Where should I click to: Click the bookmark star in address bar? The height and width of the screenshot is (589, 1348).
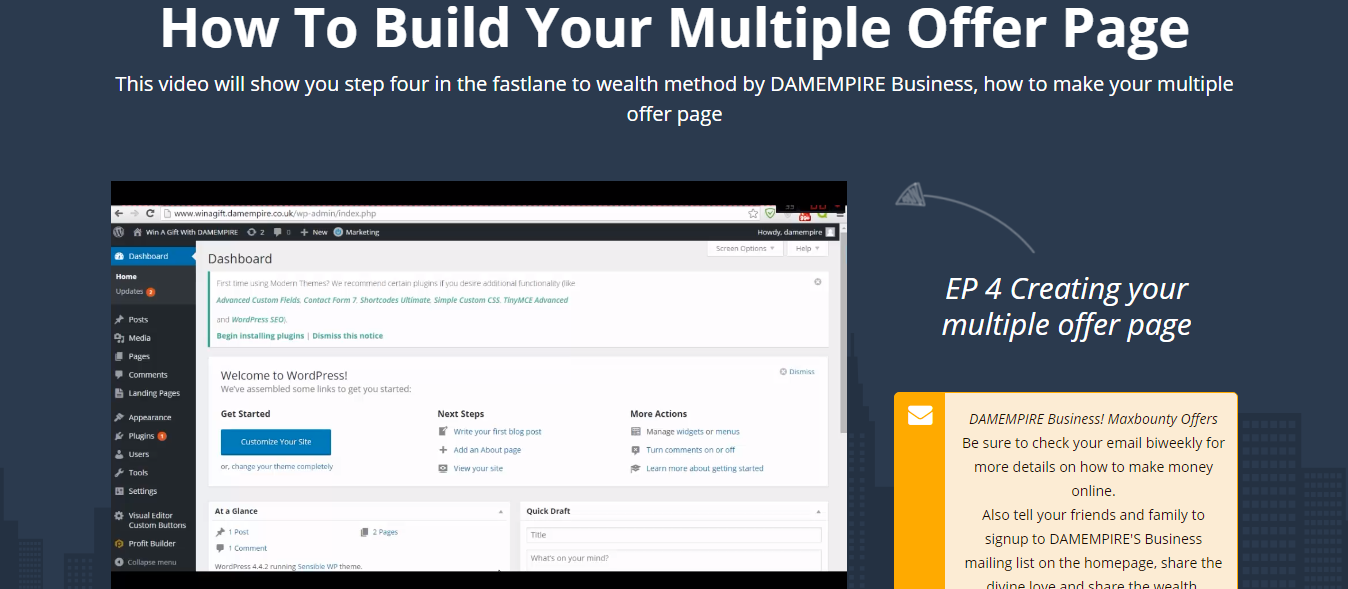753,213
